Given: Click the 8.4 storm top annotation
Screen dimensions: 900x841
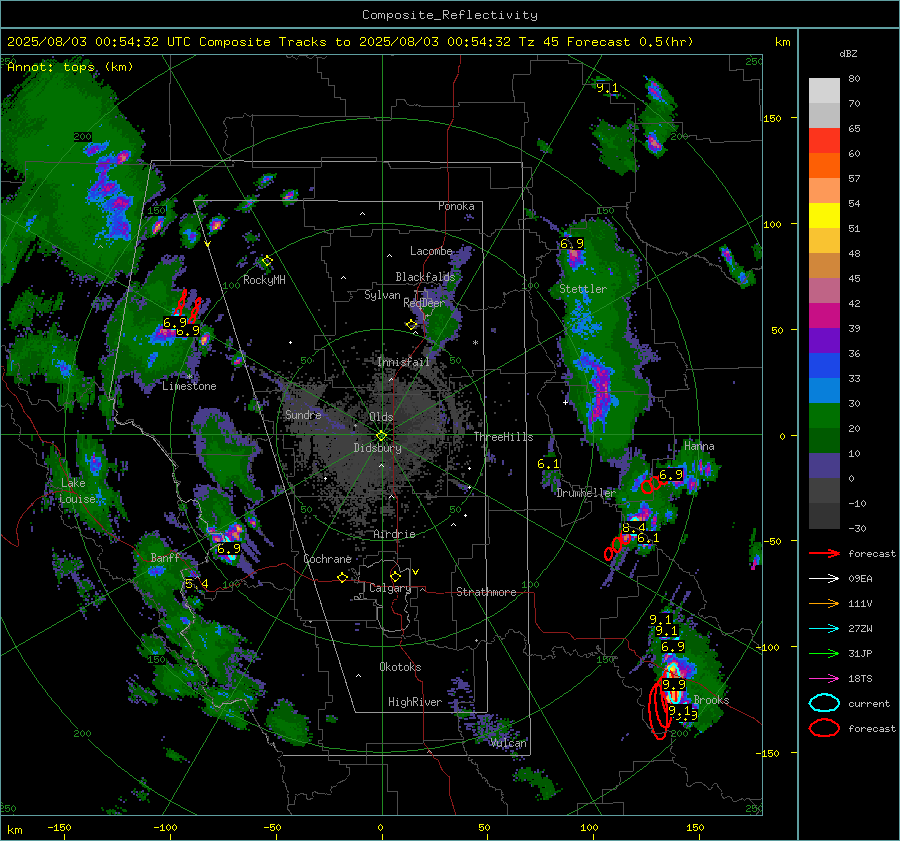Looking at the screenshot, I should pyautogui.click(x=634, y=528).
